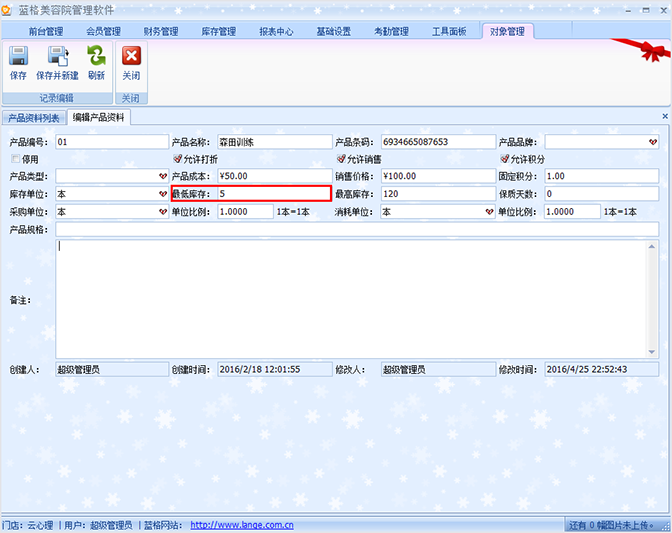Image resolution: width=672 pixels, height=533 pixels.
Task: Open the 产品品牌 dropdown
Action: (652, 142)
